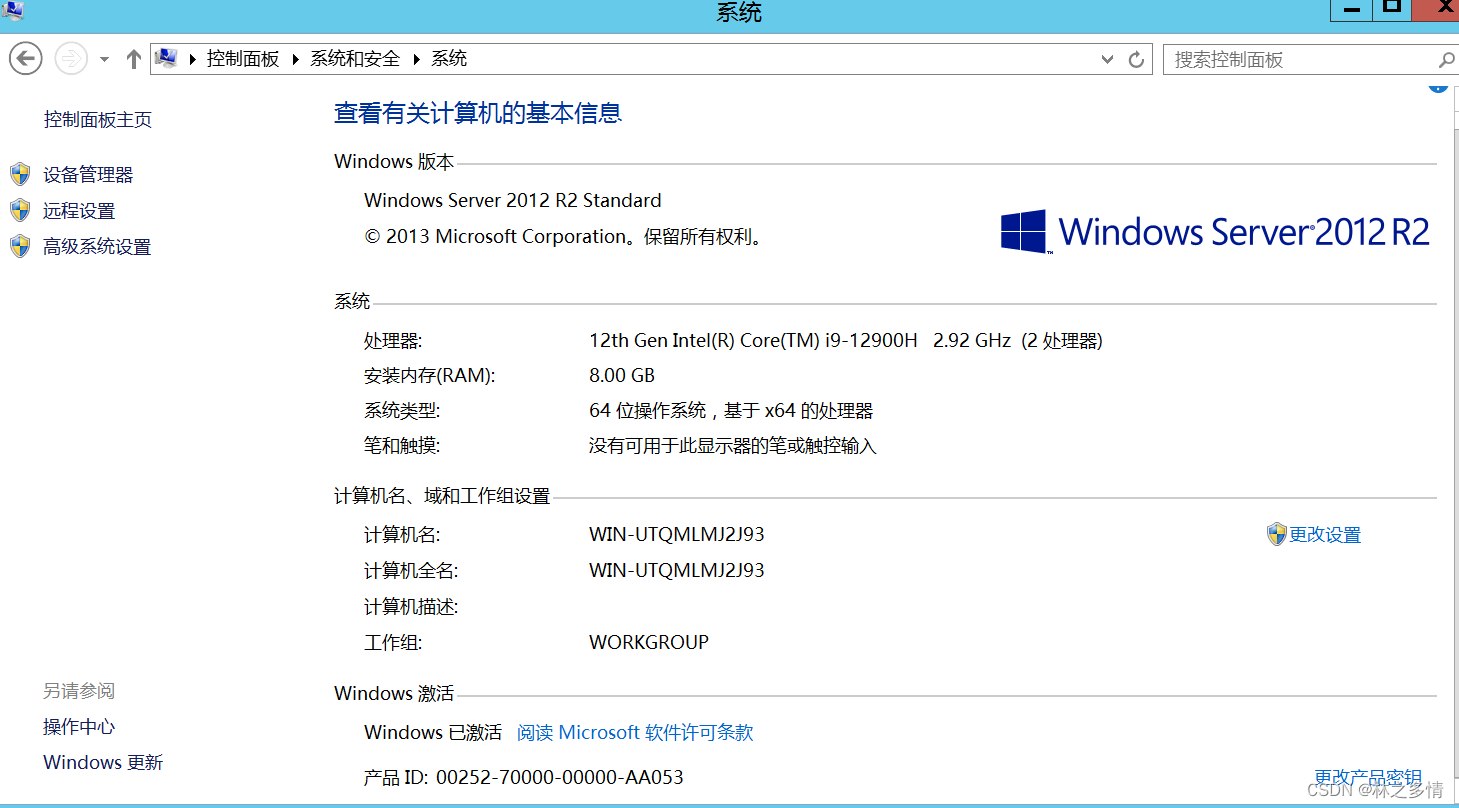This screenshot has width=1459, height=808.
Task: Expand the chevron after 控制面板 breadcrumb
Action: point(296,59)
